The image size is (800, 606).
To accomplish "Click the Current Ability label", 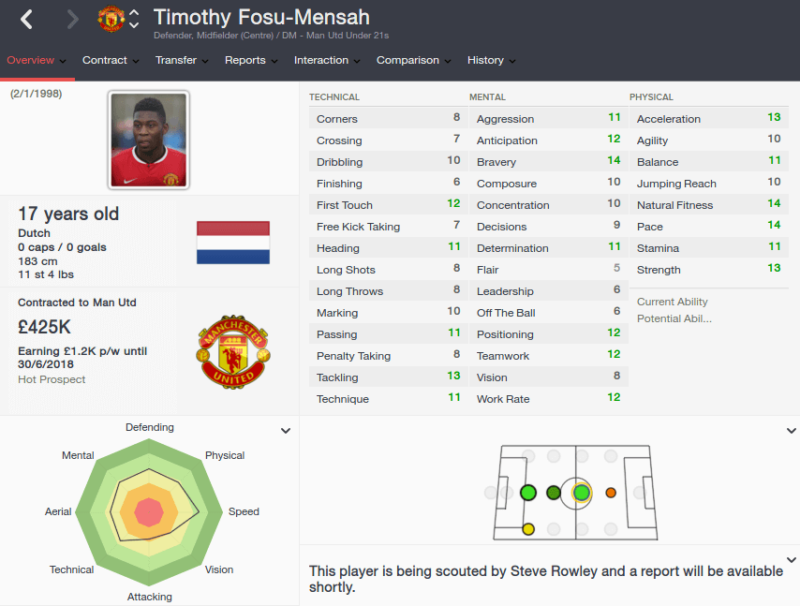I will 672,301.
